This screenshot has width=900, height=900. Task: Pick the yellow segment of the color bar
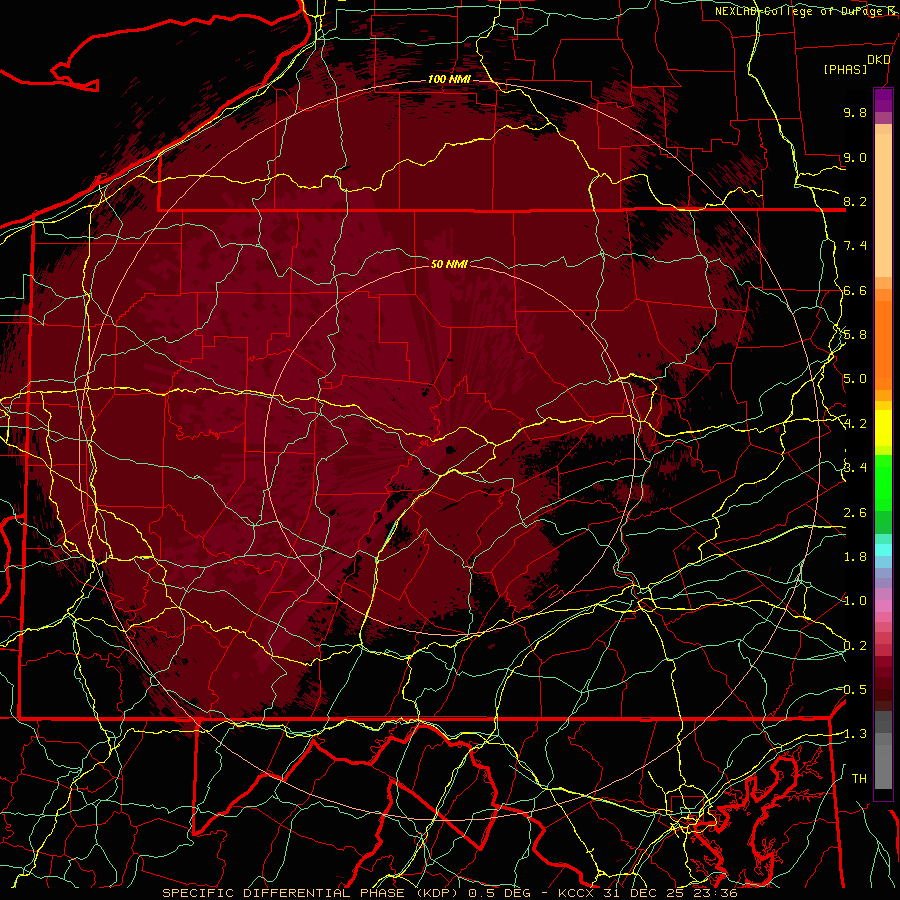883,428
